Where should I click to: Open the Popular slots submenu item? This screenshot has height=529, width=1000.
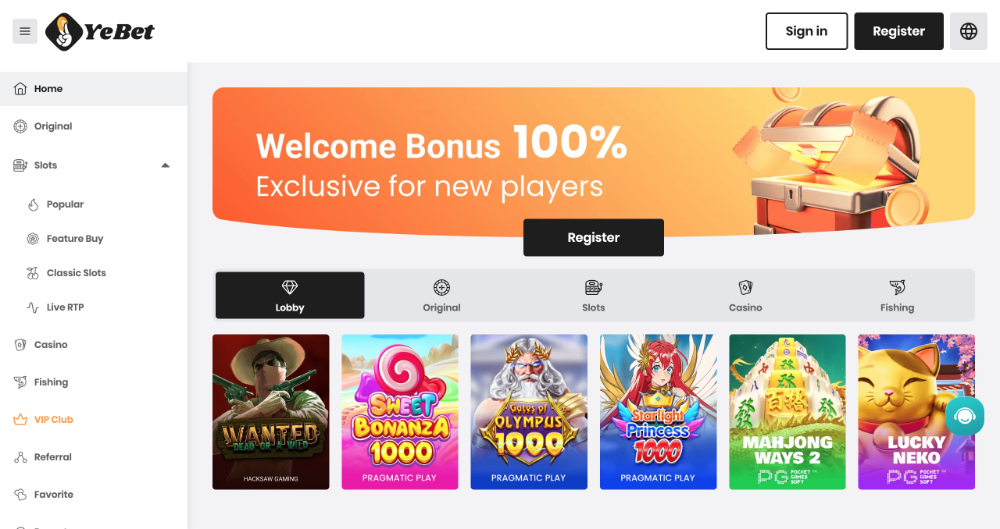coord(64,204)
